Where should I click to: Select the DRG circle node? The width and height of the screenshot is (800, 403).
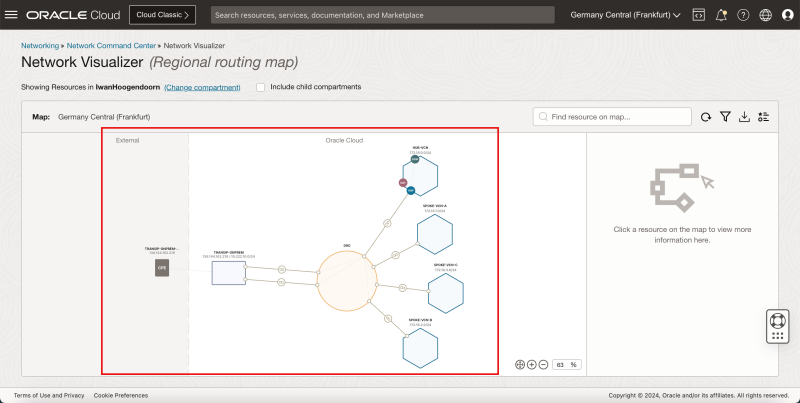coord(346,280)
